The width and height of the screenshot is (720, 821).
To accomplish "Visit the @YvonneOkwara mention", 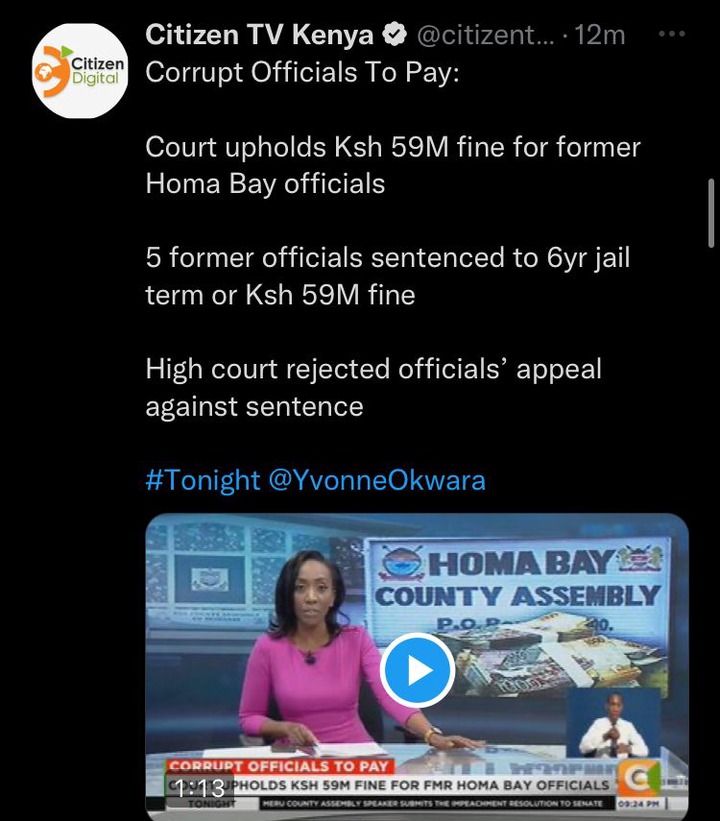I will tap(377, 480).
